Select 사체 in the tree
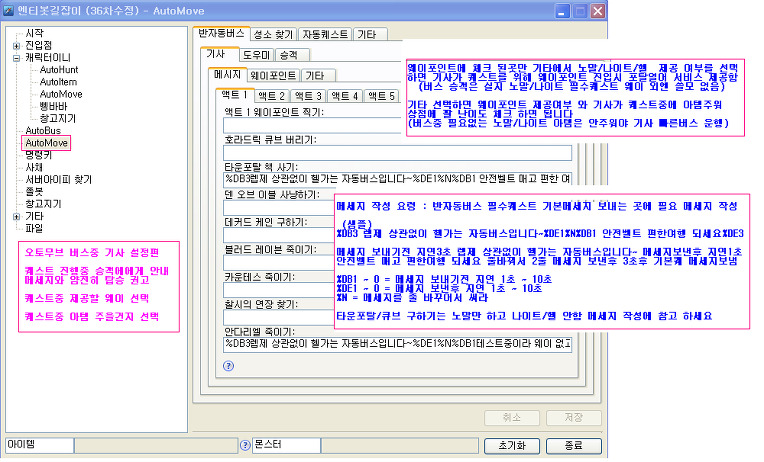Screen dimensions: 764x462 tap(34, 167)
